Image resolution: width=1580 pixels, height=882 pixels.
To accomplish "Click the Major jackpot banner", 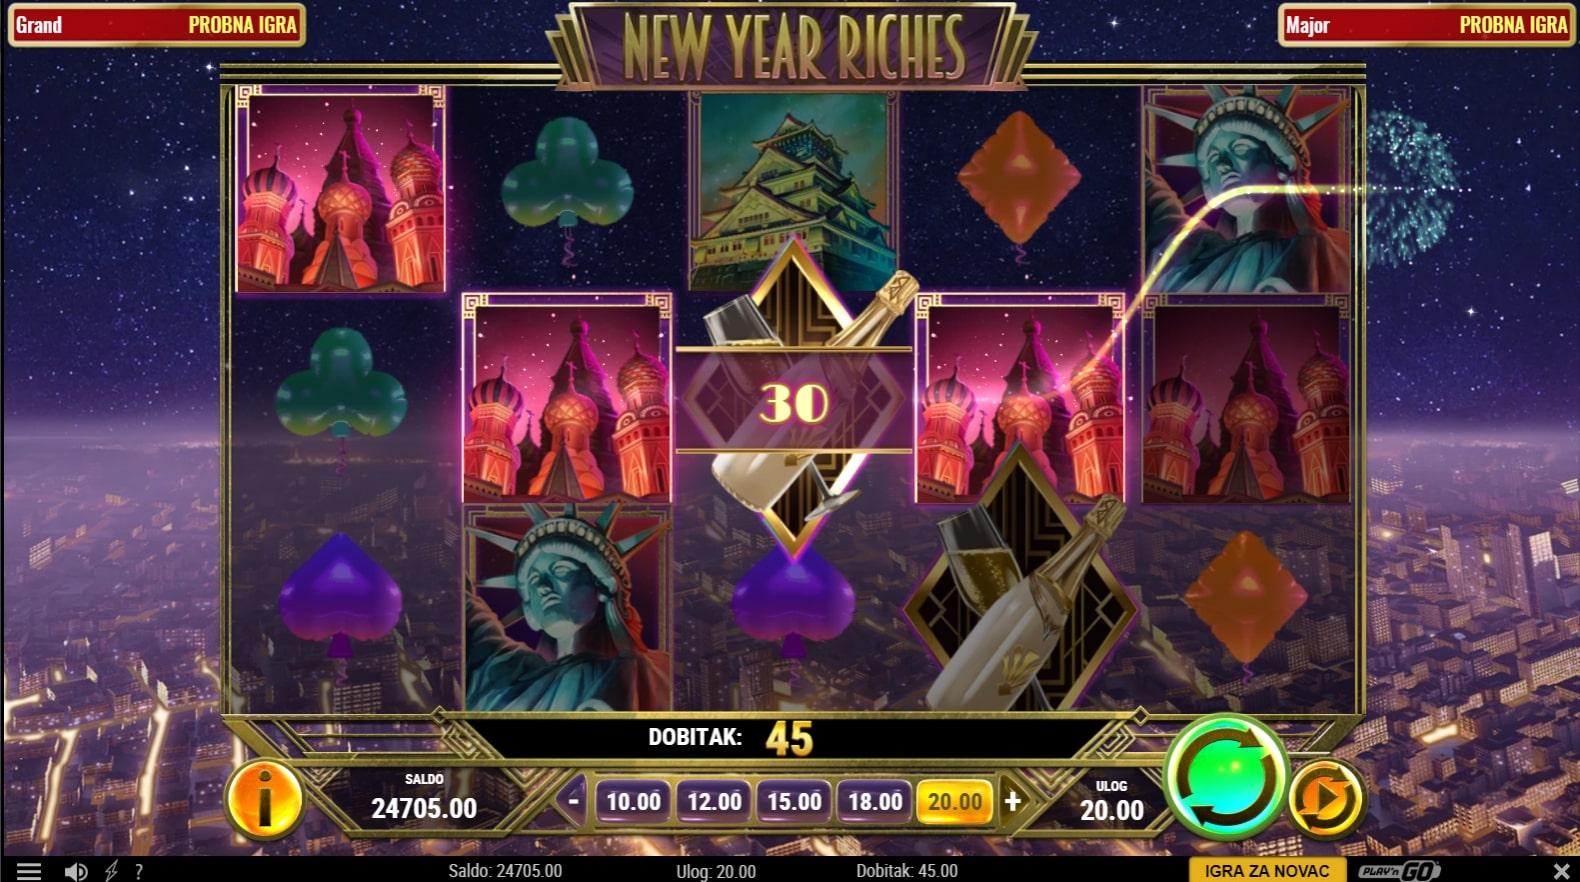I will tap(1427, 25).
